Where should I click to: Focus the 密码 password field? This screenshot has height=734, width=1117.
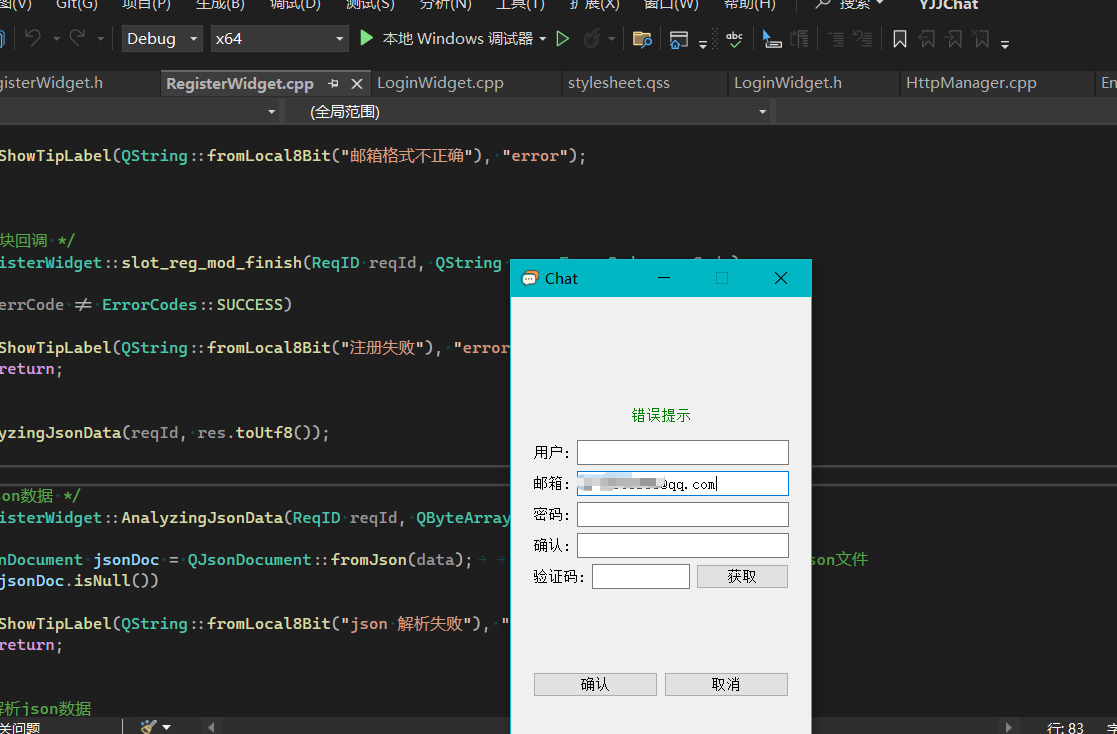point(682,515)
